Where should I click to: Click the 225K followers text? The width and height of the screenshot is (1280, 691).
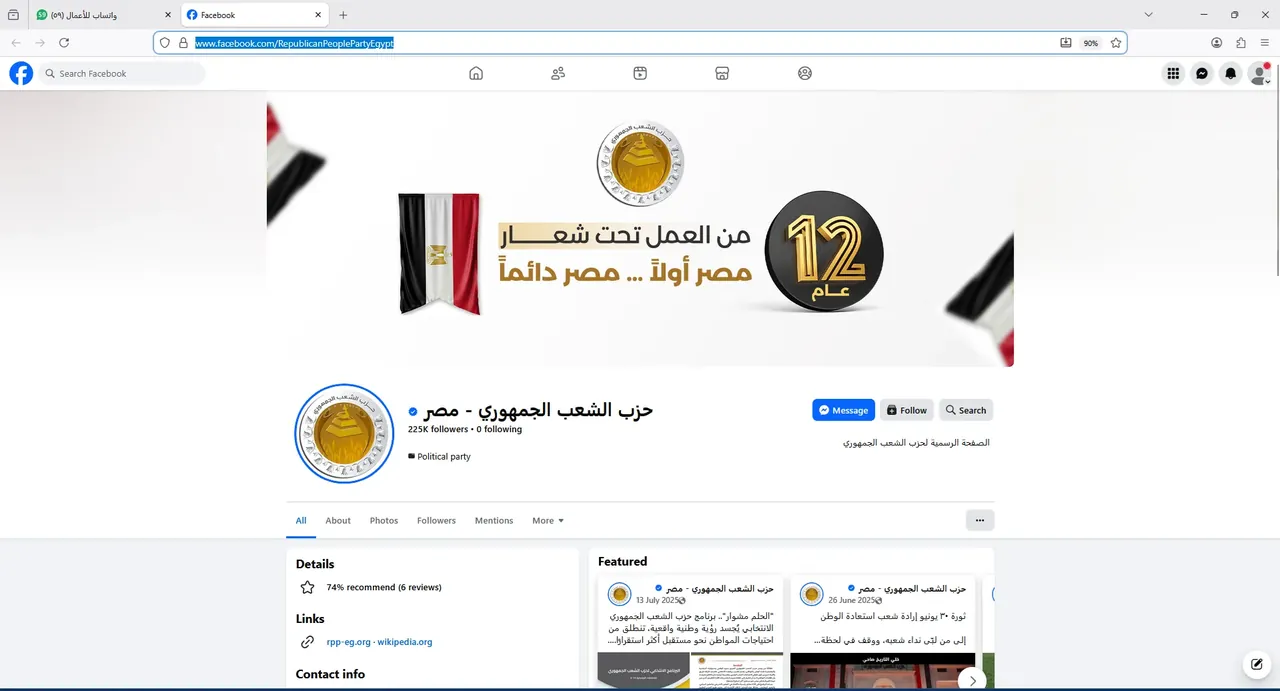click(438, 429)
